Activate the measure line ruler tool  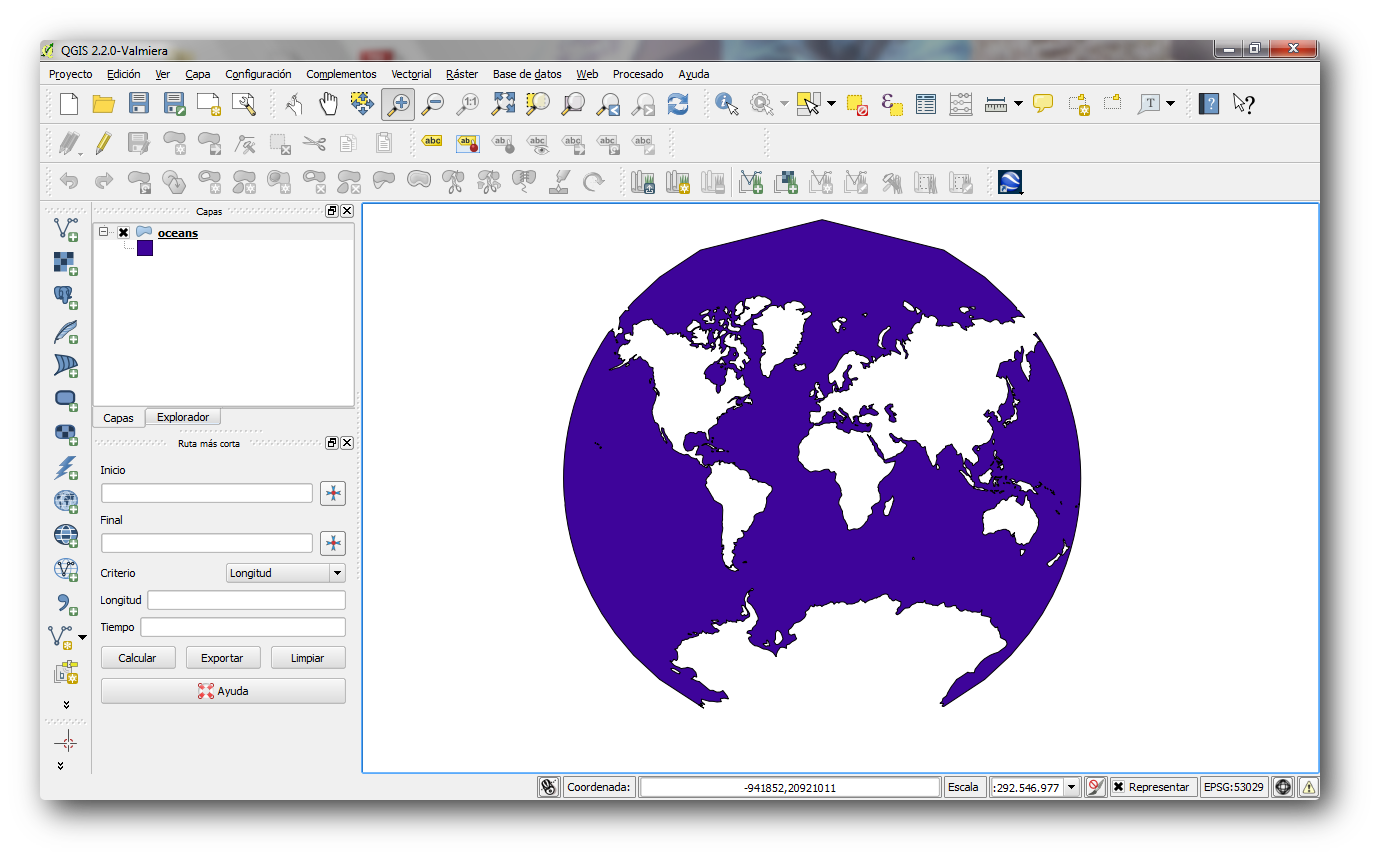995,103
